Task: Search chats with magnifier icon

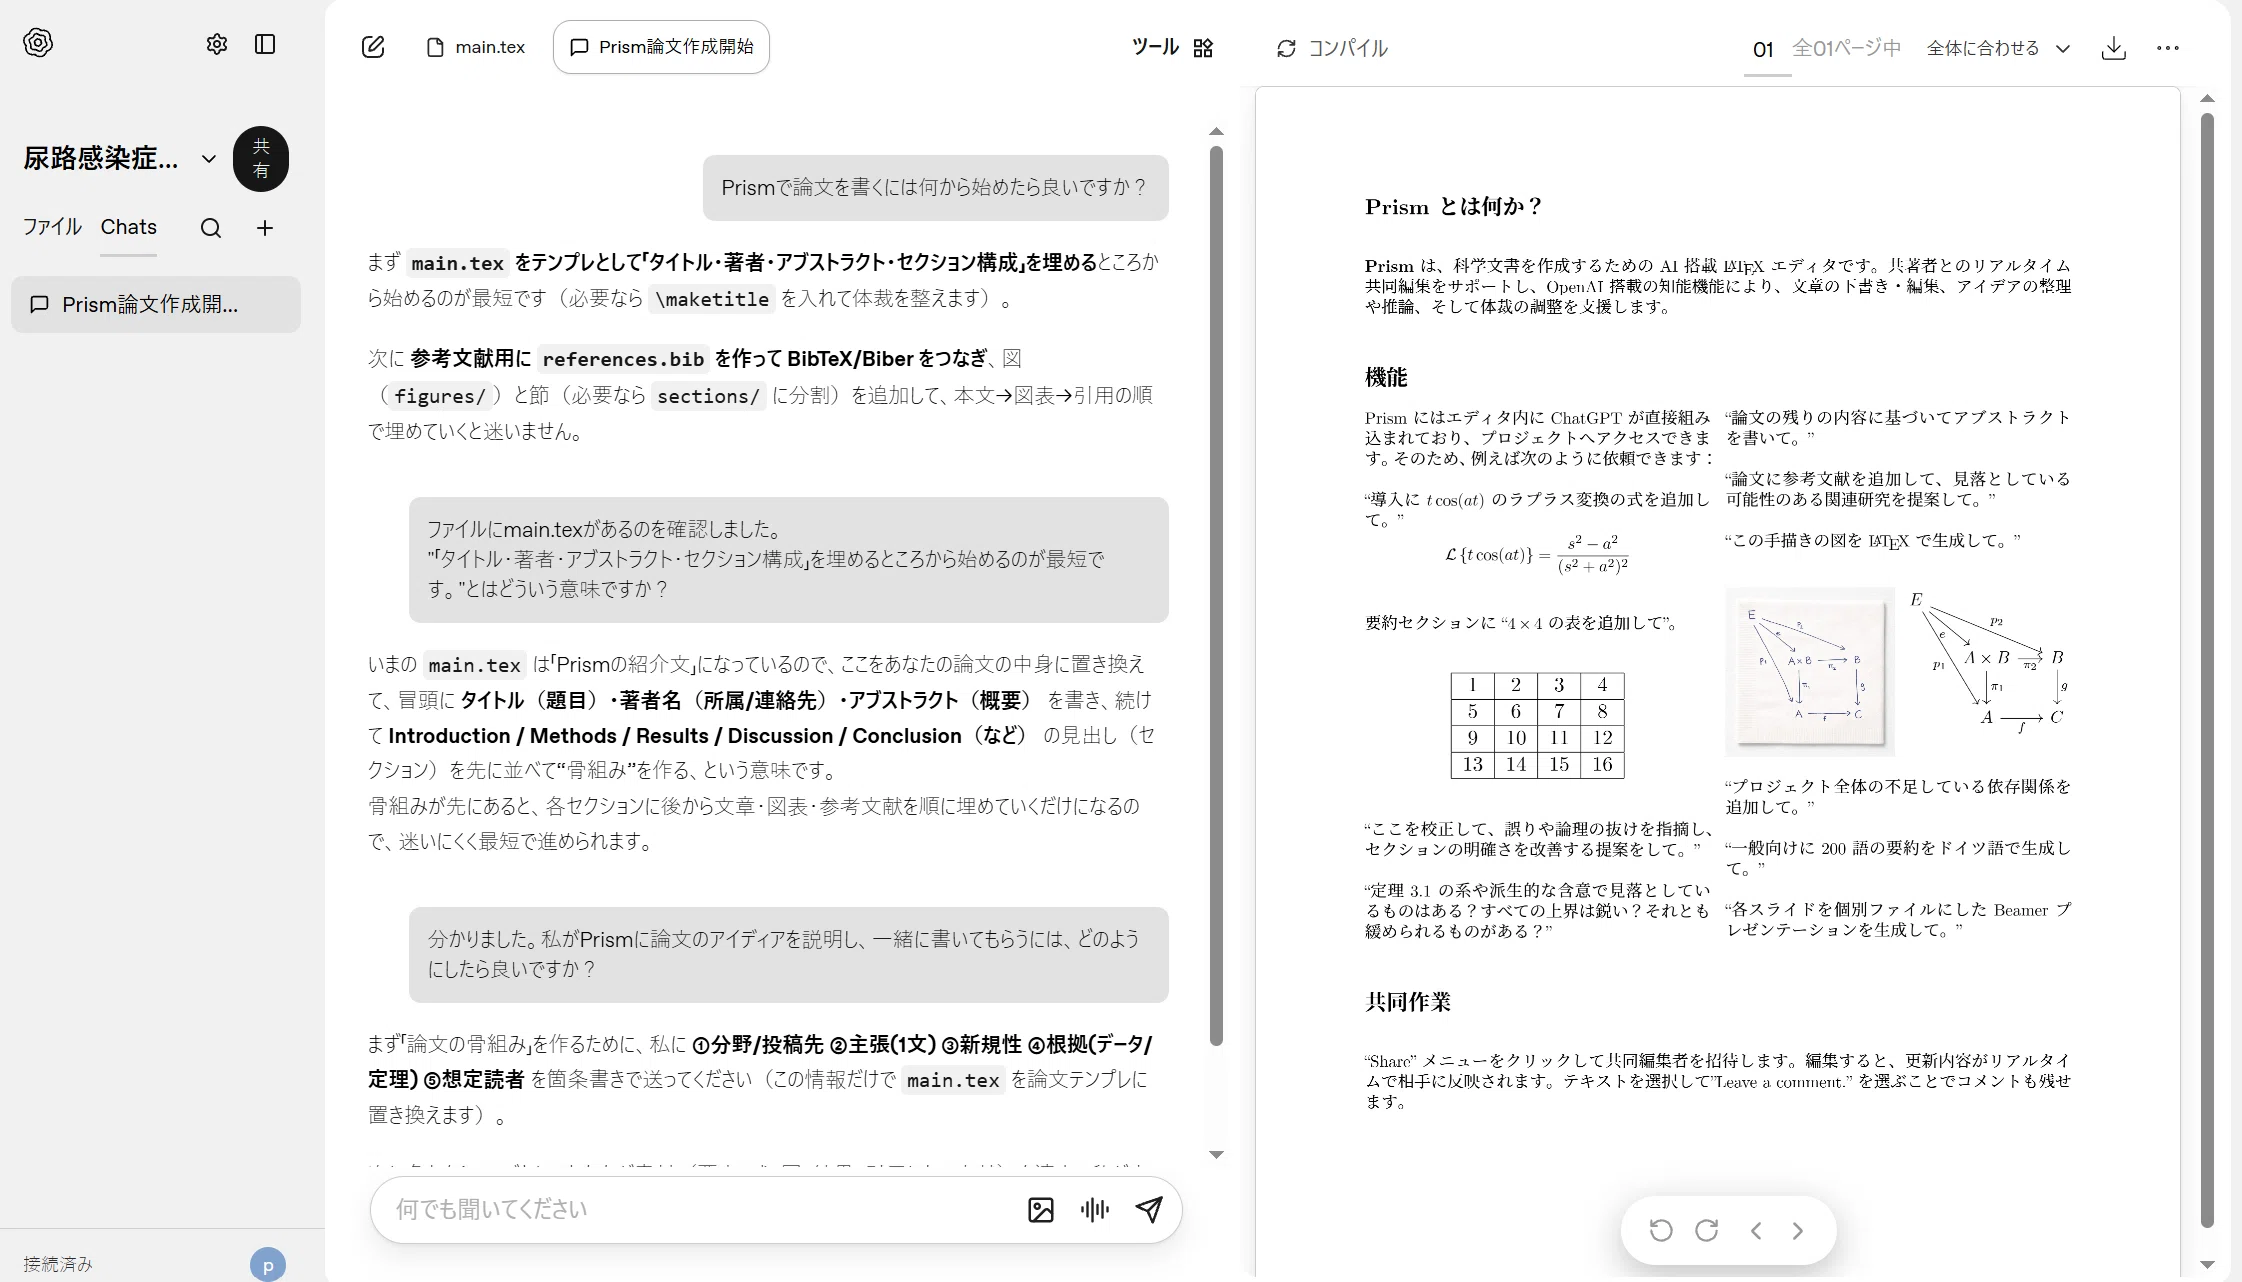Action: (211, 228)
